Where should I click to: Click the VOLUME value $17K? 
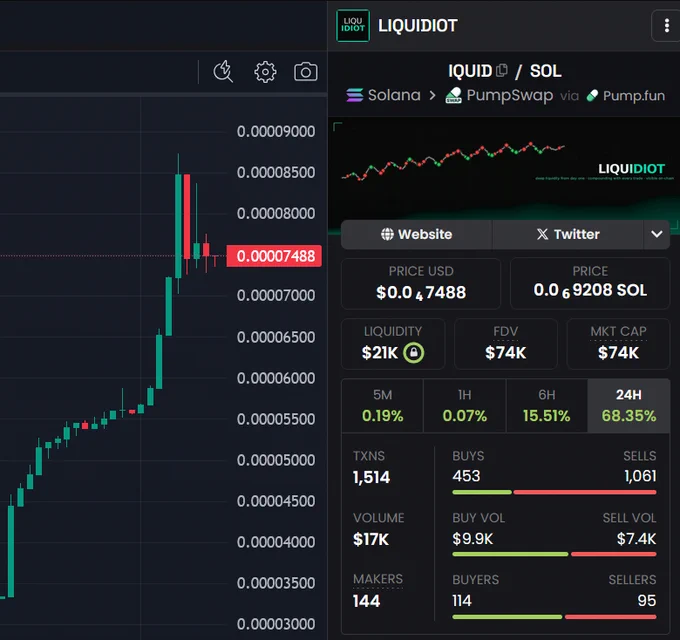click(371, 539)
